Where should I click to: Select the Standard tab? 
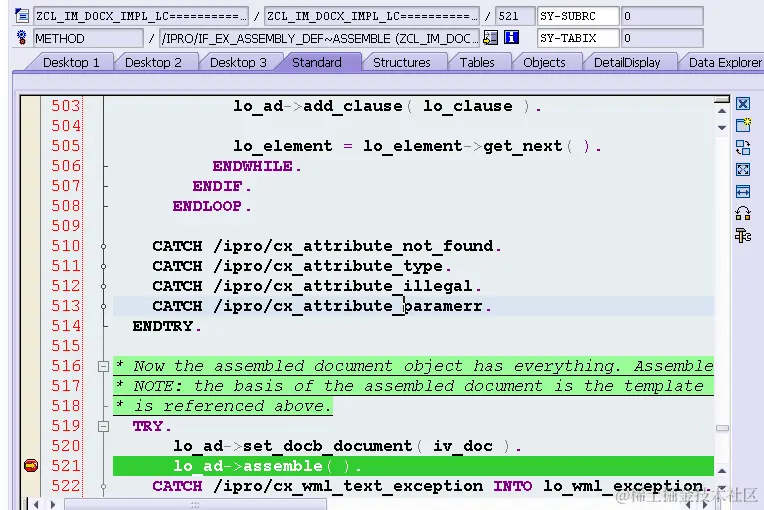(317, 63)
